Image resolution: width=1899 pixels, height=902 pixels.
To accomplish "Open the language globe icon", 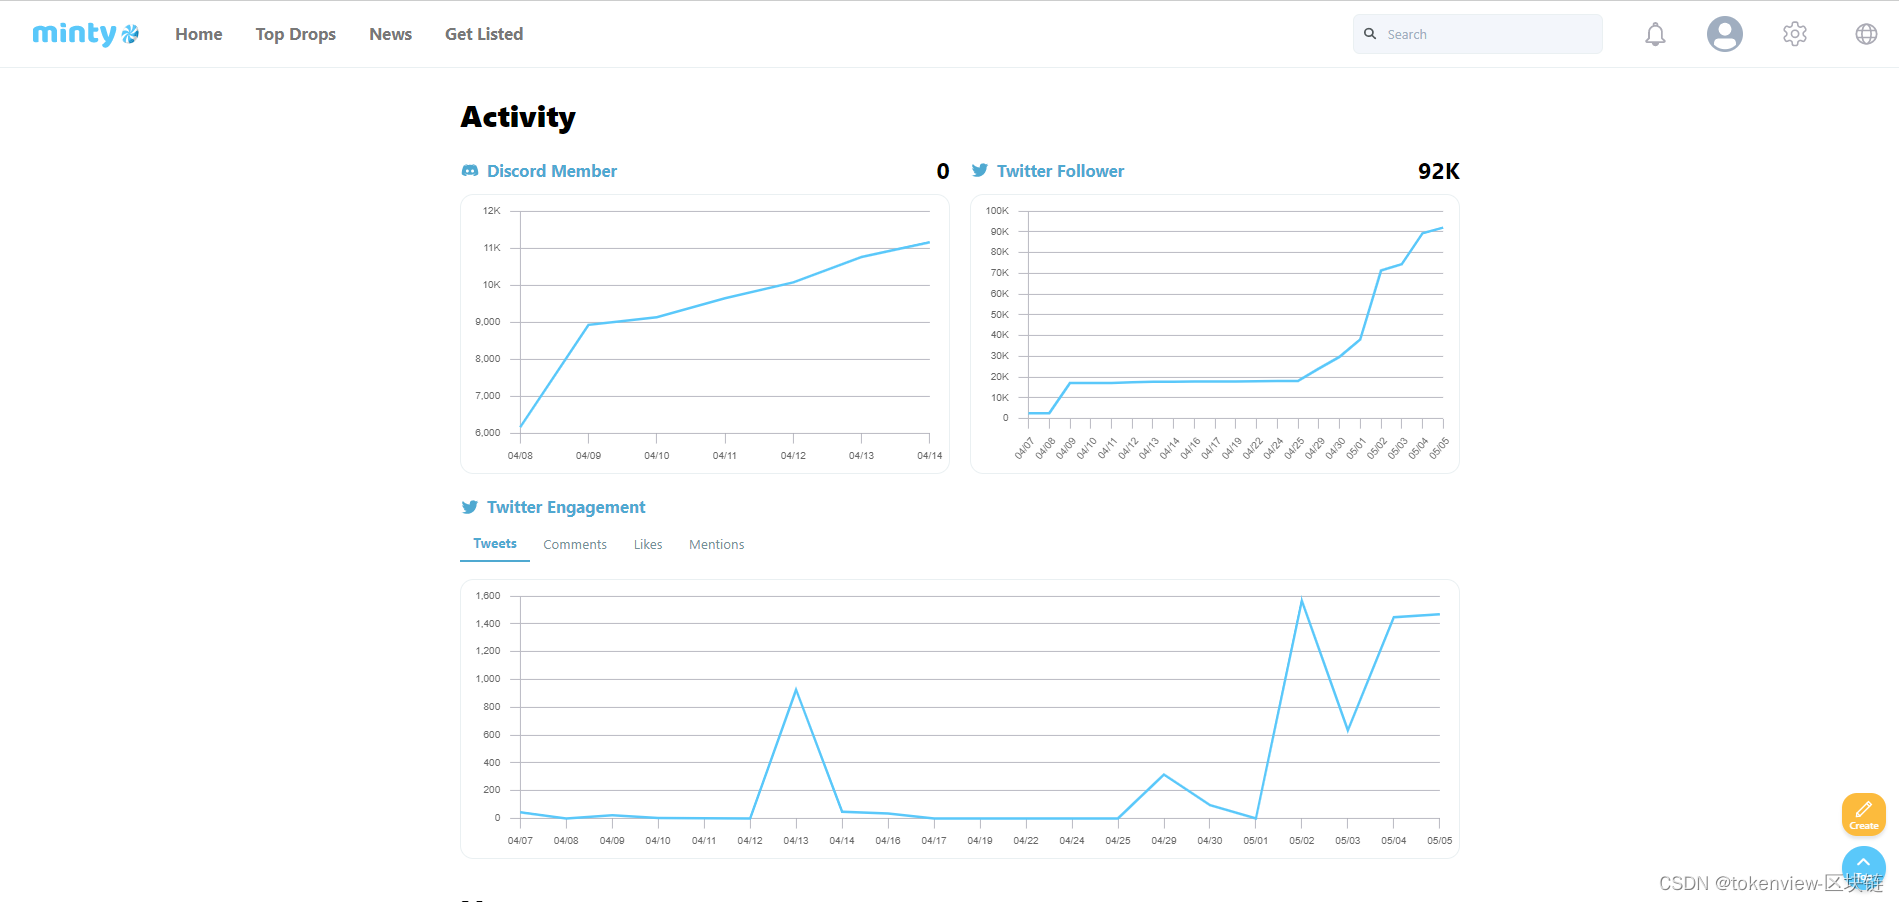I will [1866, 34].
